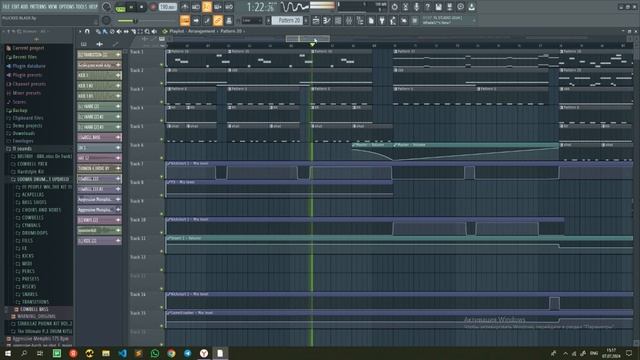Viewport: 640px width, 360px height.
Task: Click the tempo value field
Action: [168, 7]
